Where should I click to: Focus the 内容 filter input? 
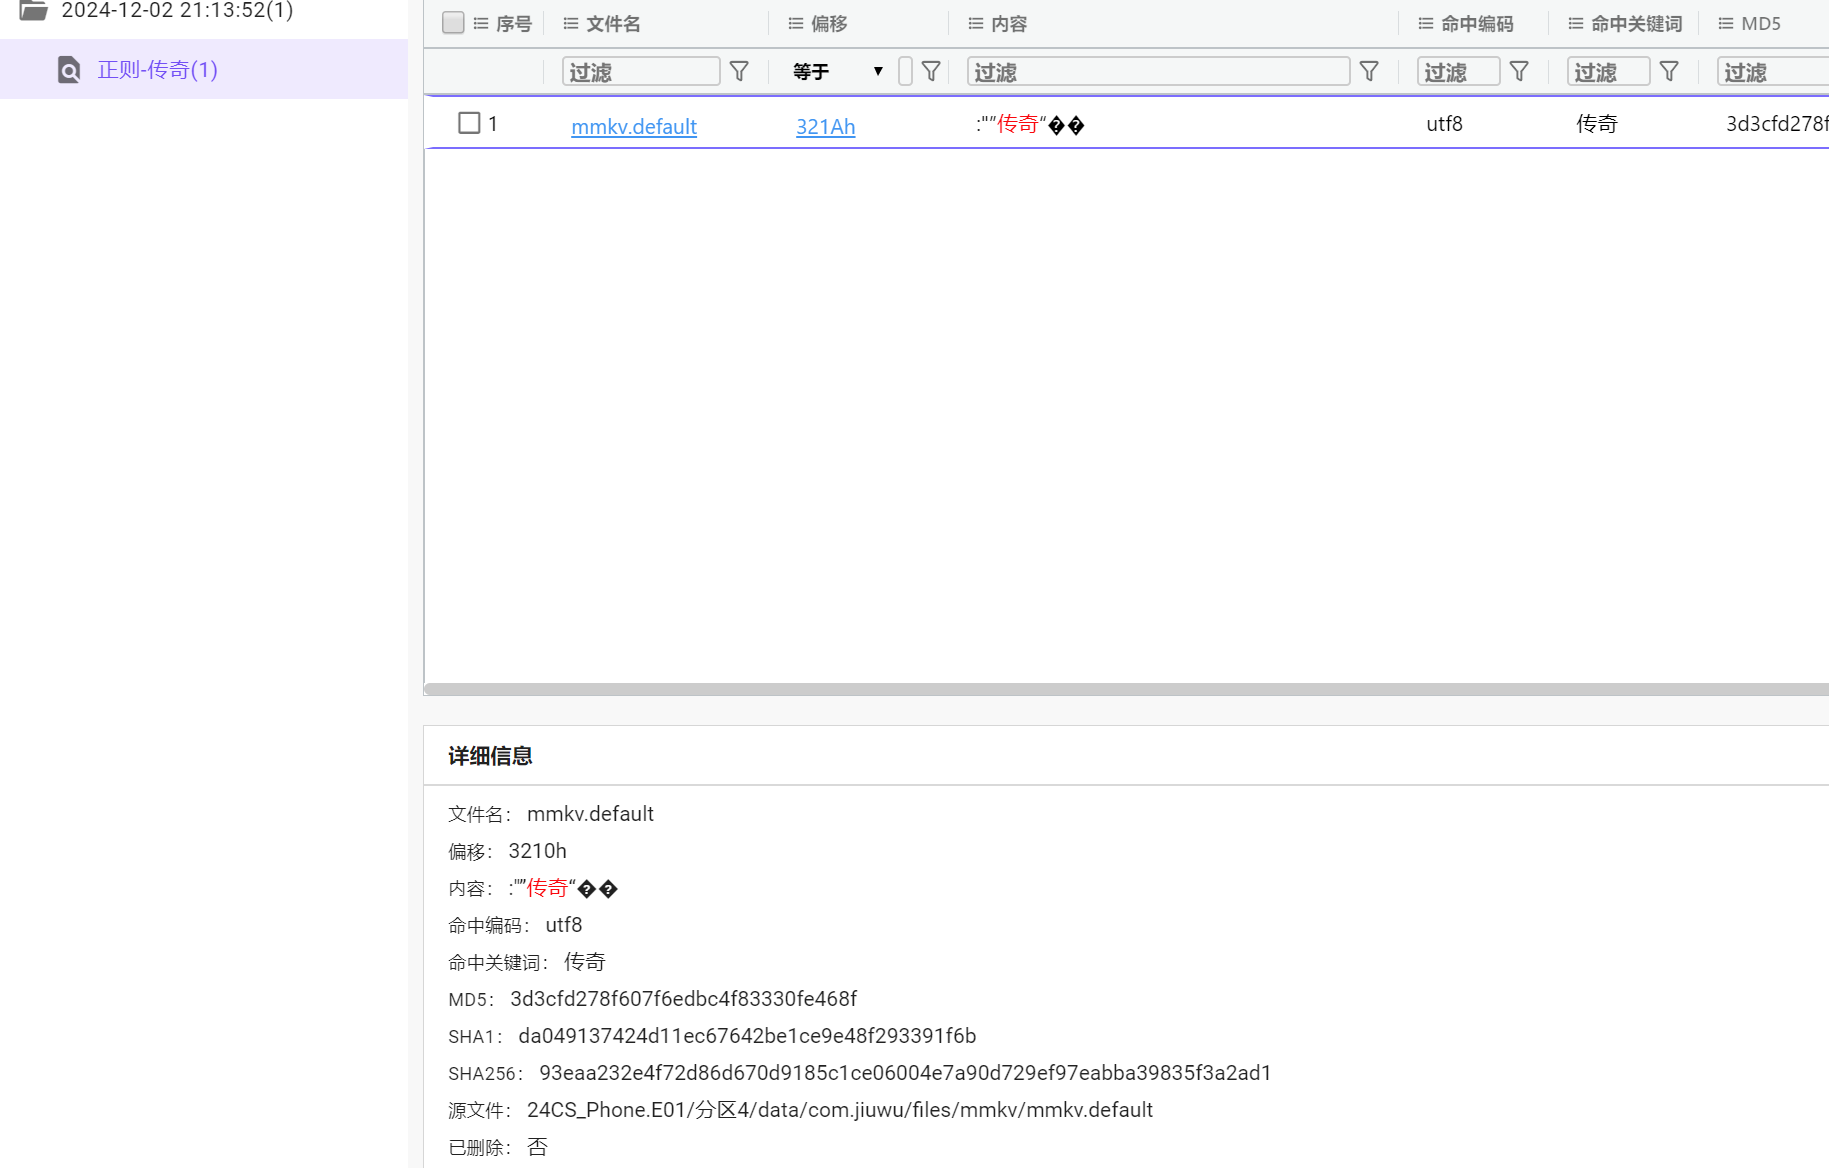tap(1159, 71)
